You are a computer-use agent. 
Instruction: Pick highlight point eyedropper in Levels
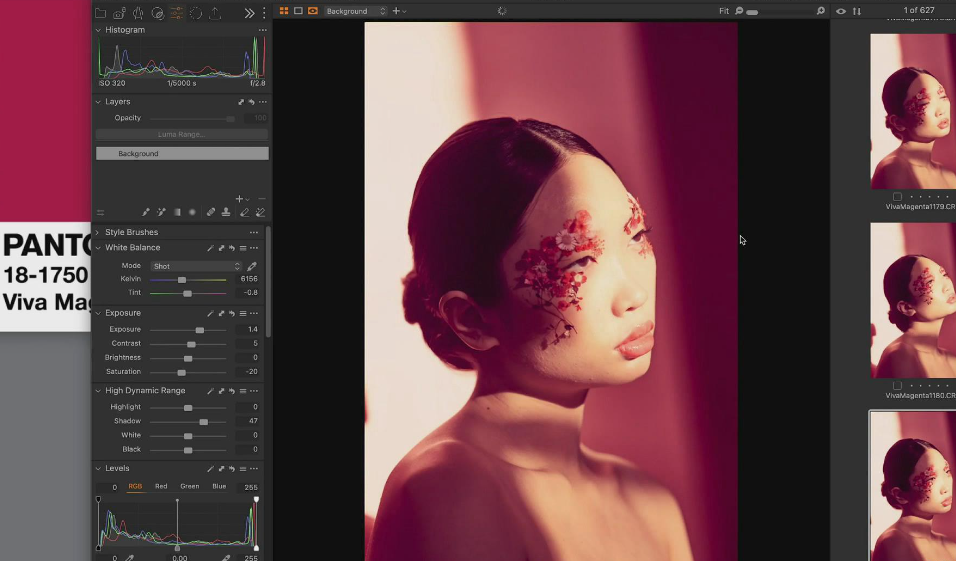(x=226, y=557)
